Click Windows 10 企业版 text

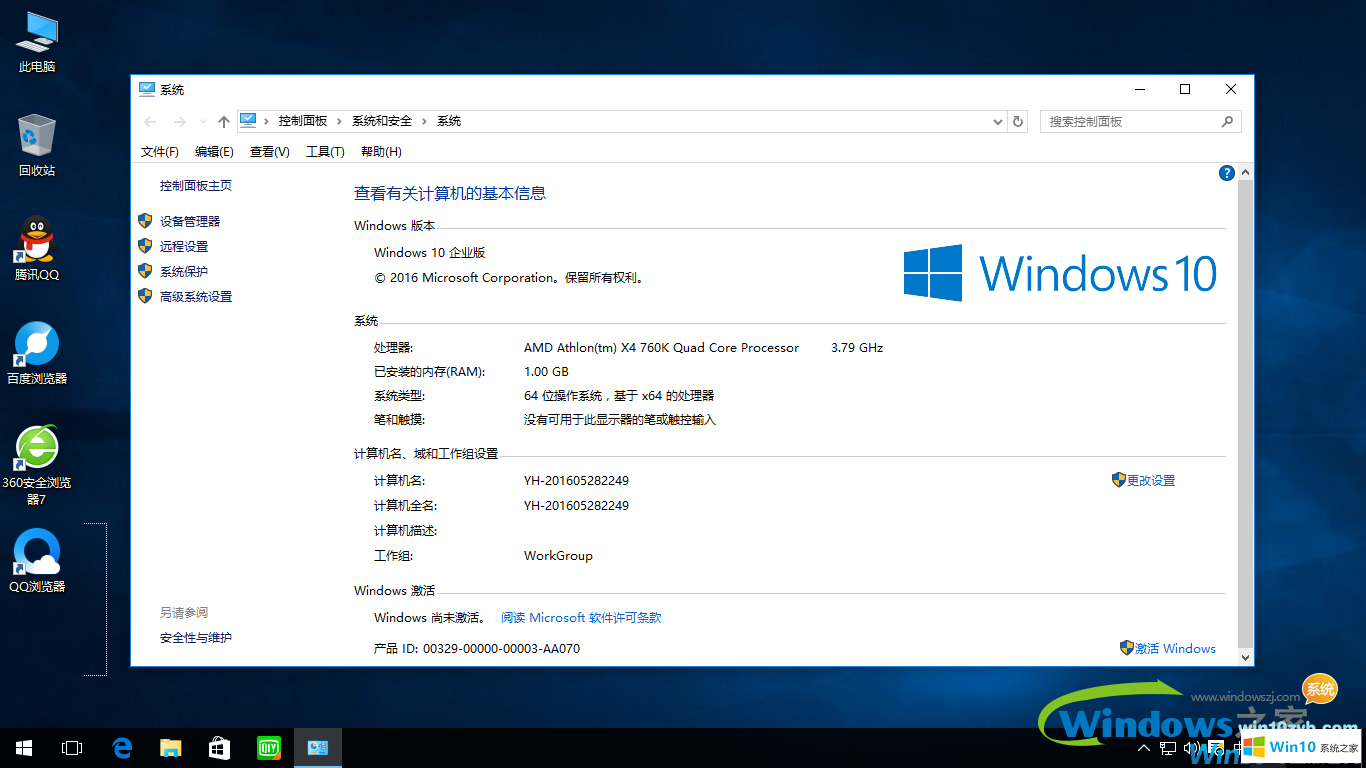[430, 253]
